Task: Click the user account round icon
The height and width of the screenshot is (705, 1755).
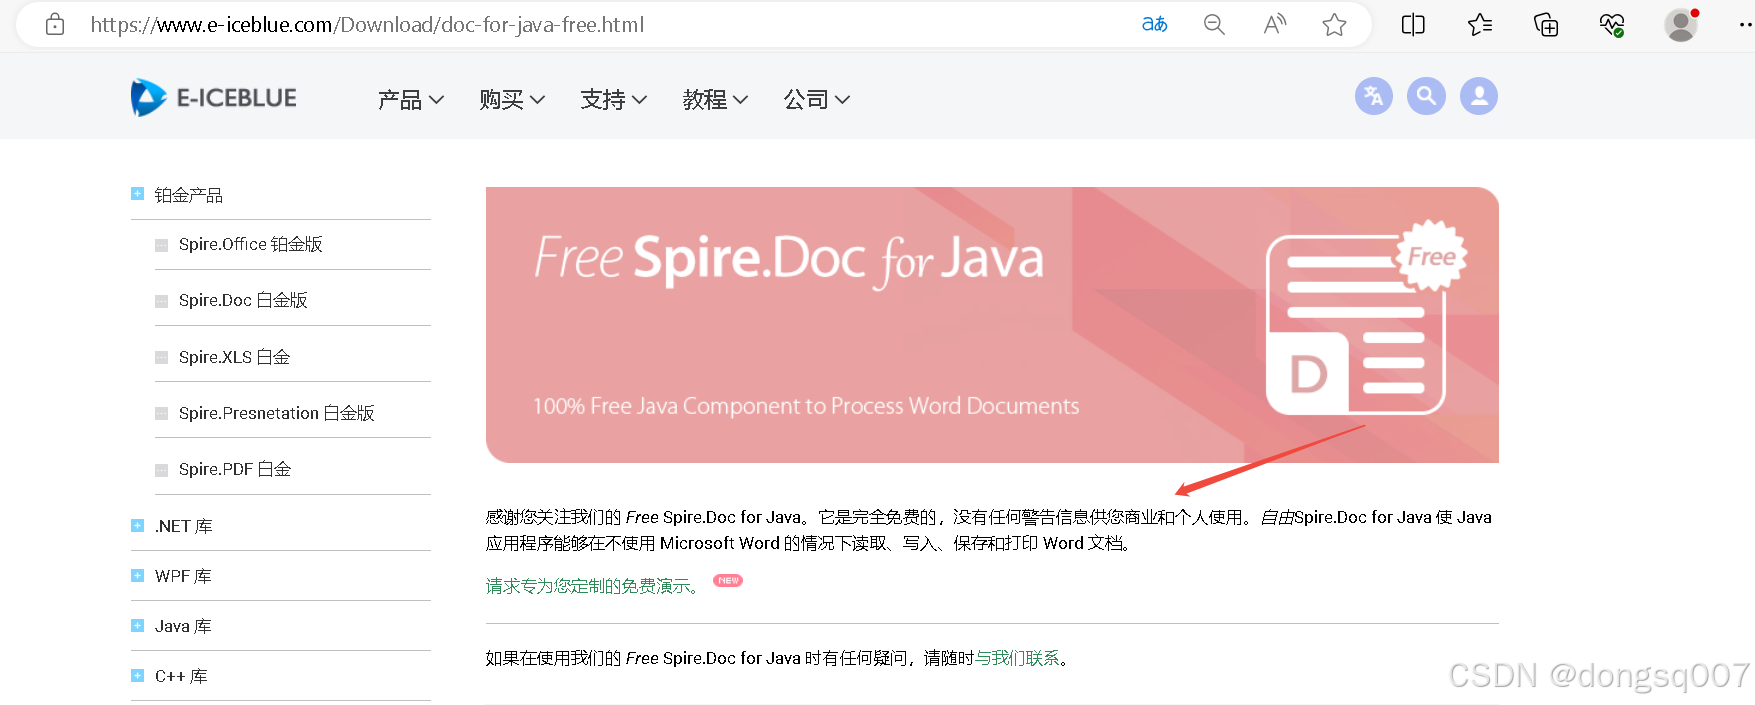Action: [x=1479, y=96]
